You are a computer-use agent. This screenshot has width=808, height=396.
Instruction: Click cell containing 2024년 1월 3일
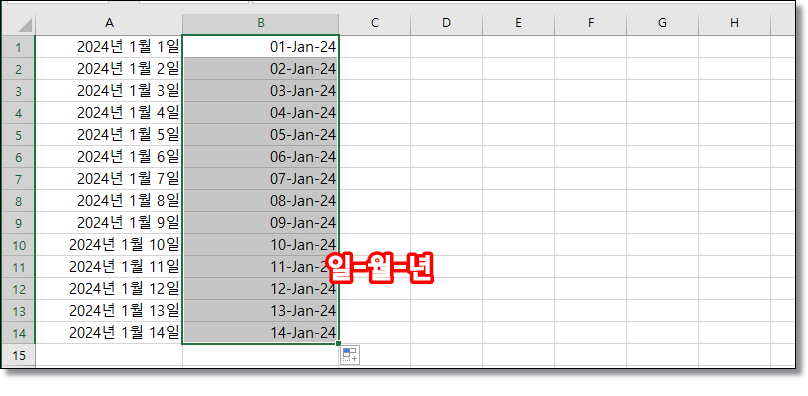(x=109, y=91)
